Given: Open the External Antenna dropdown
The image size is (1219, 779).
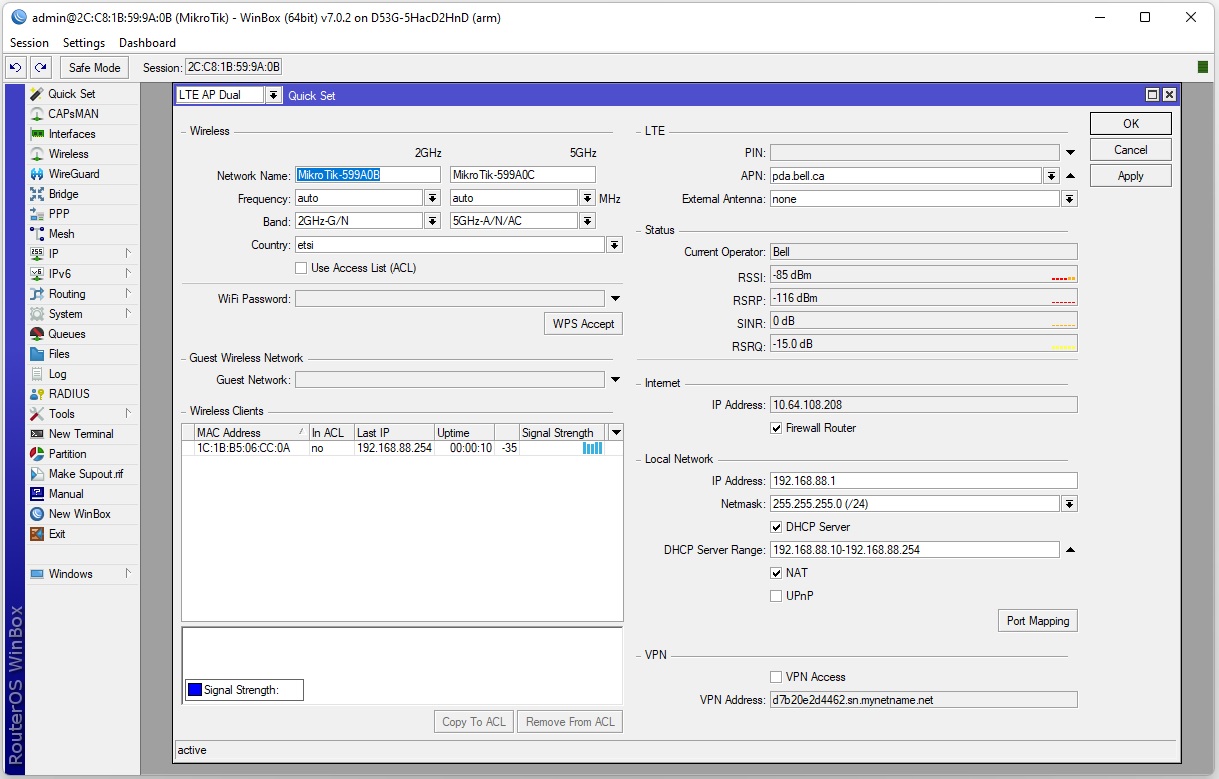Looking at the screenshot, I should (x=1069, y=199).
